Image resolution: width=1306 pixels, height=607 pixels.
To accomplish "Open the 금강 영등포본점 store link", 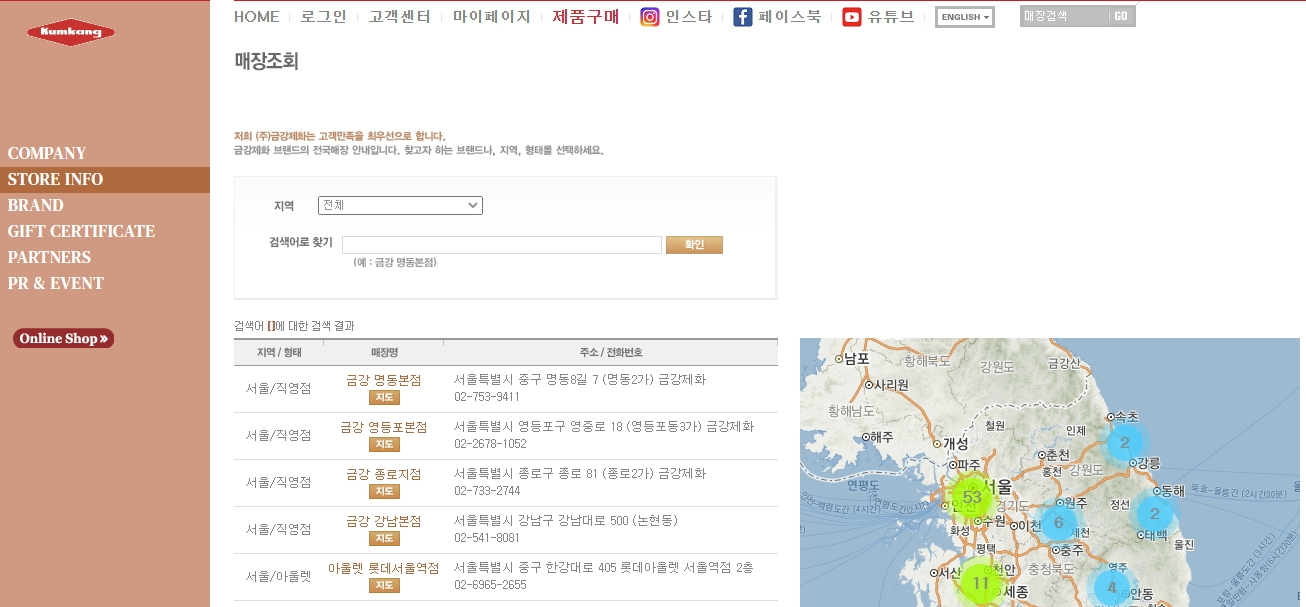I will (x=384, y=427).
